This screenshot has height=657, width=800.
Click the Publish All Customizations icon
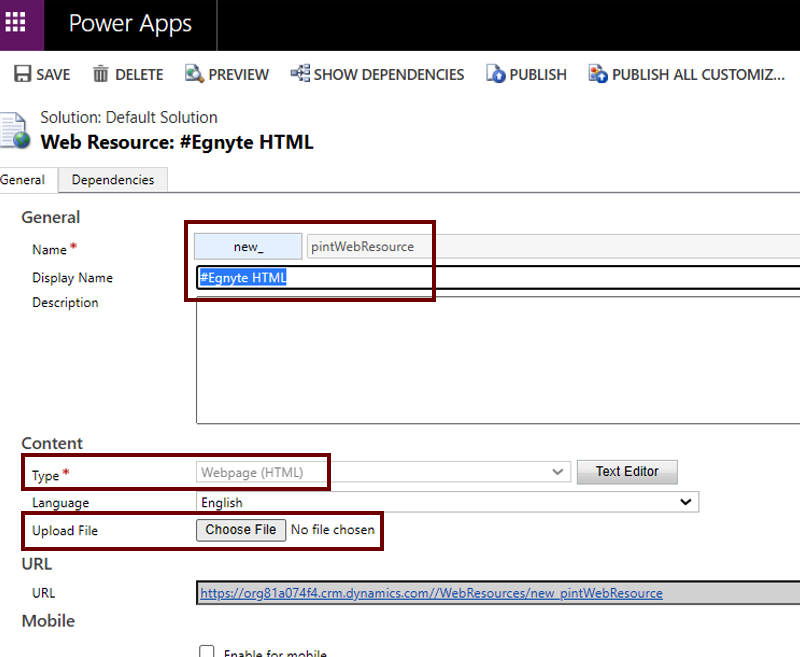[597, 74]
